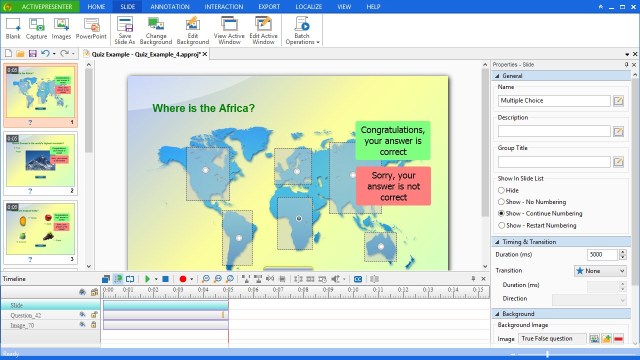Click the first zoom icon in timeline toolbar

coord(206,279)
